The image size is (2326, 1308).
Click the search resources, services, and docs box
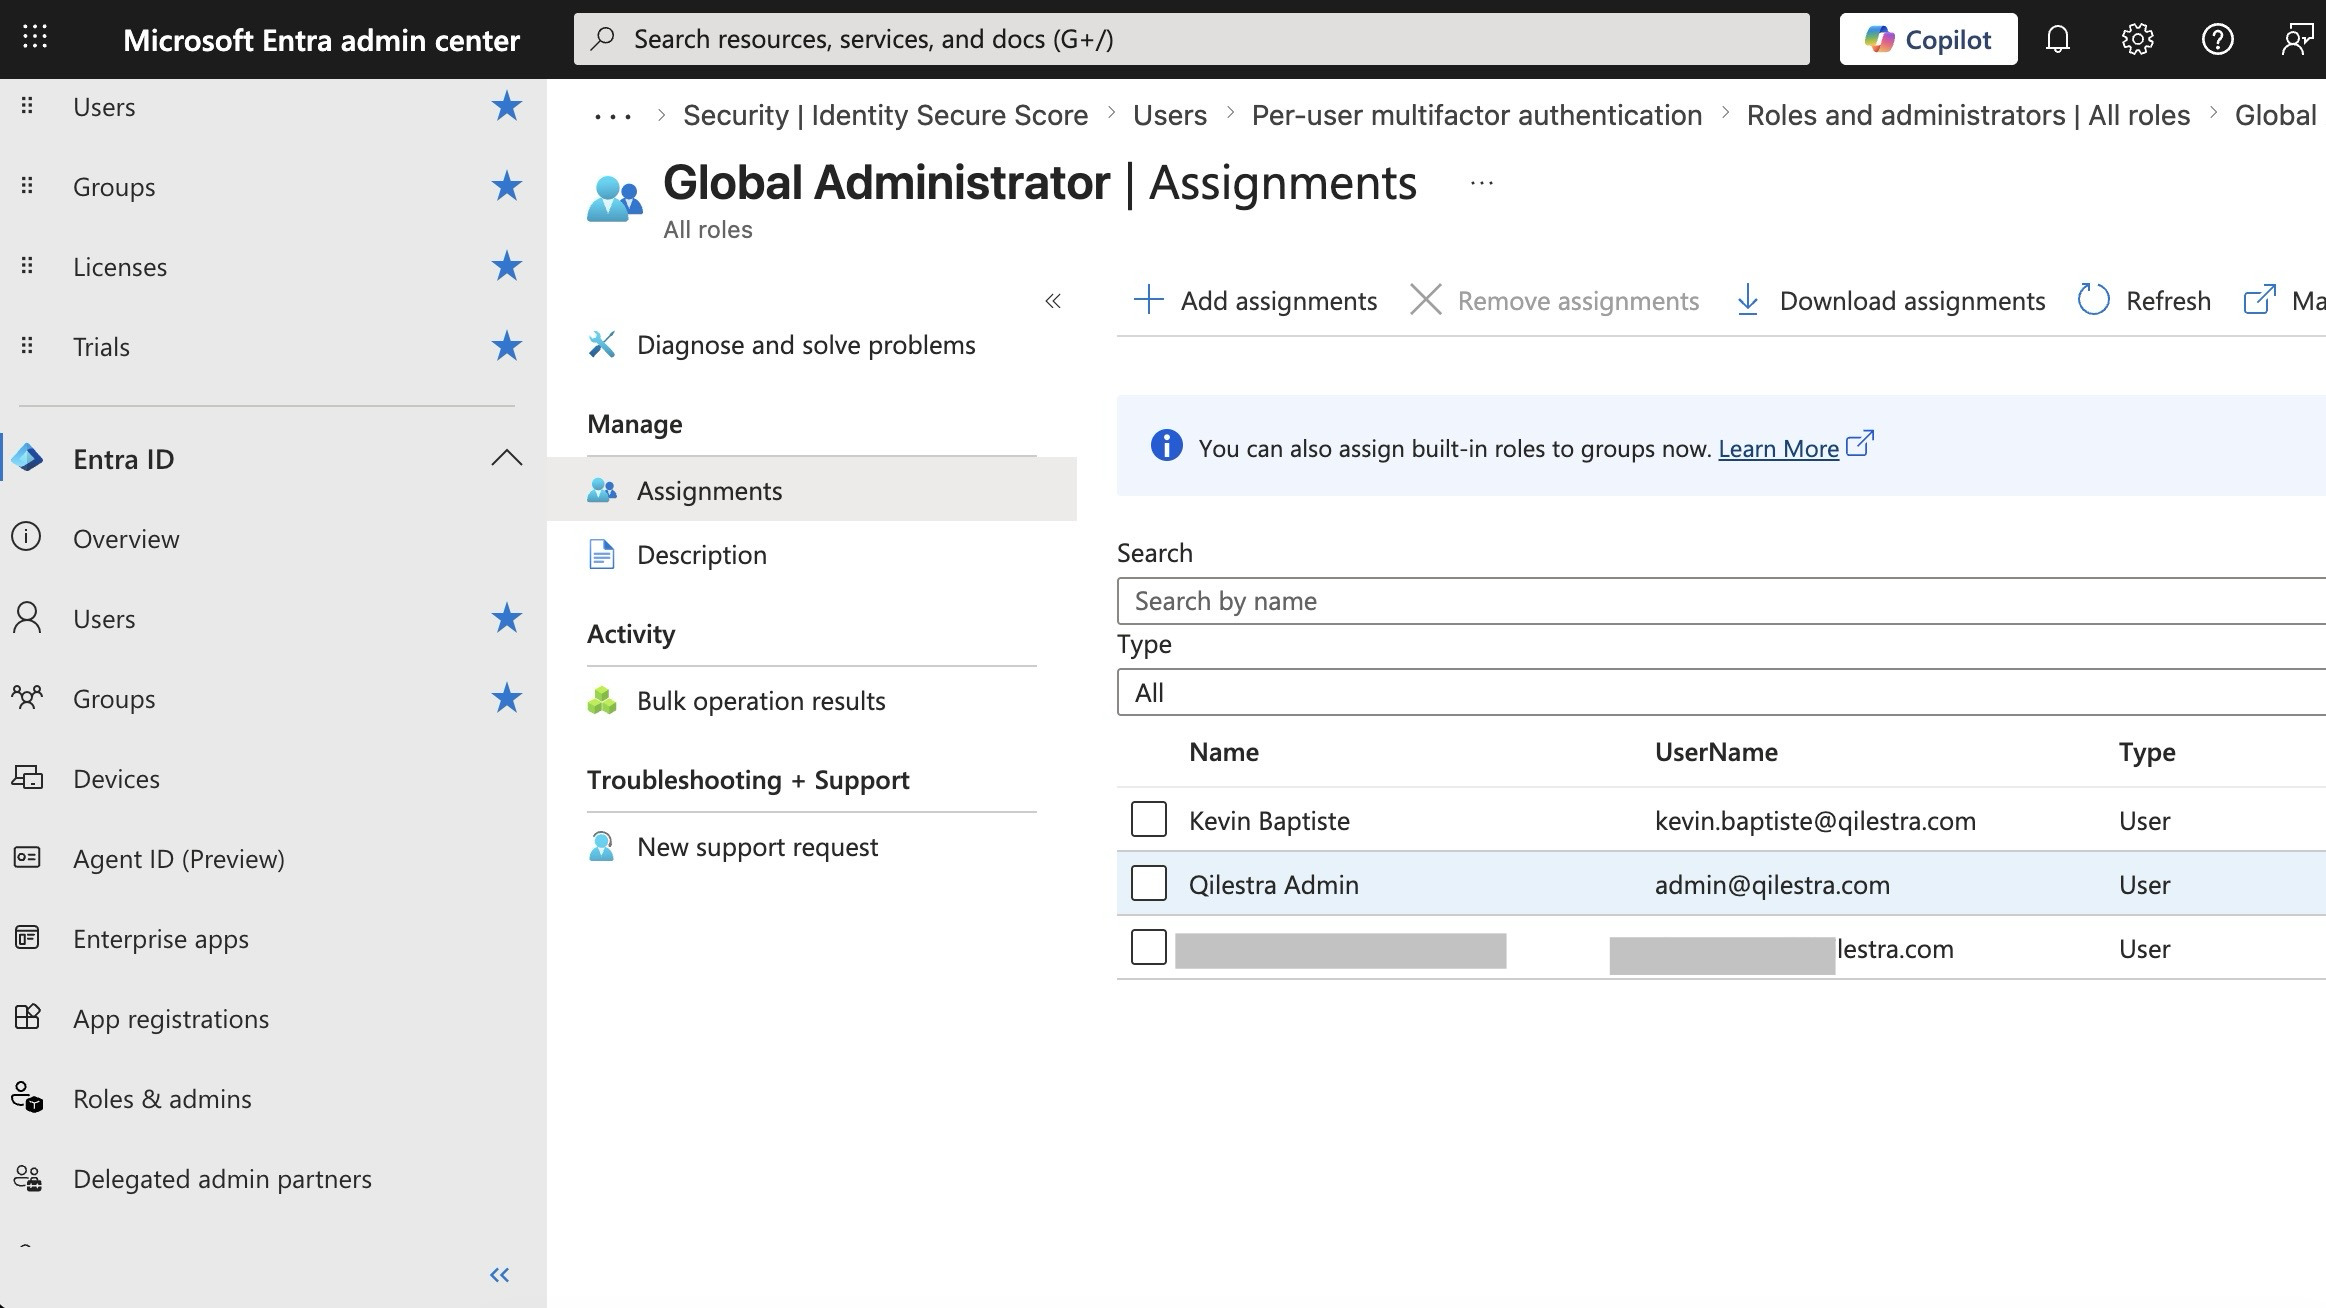(x=1191, y=39)
